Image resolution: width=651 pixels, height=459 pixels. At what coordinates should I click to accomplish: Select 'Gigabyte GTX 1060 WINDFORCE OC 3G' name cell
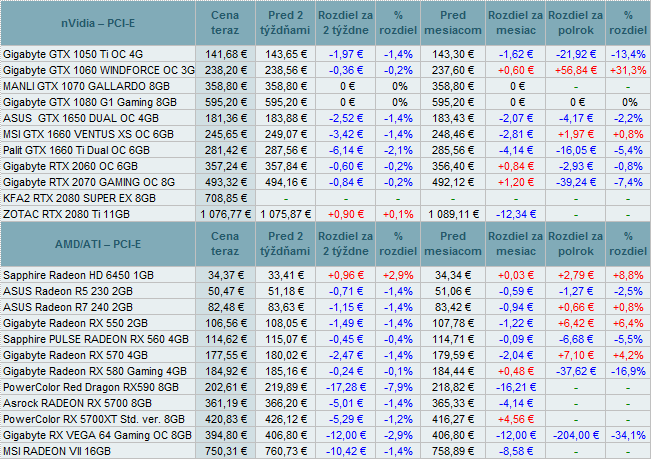99,71
